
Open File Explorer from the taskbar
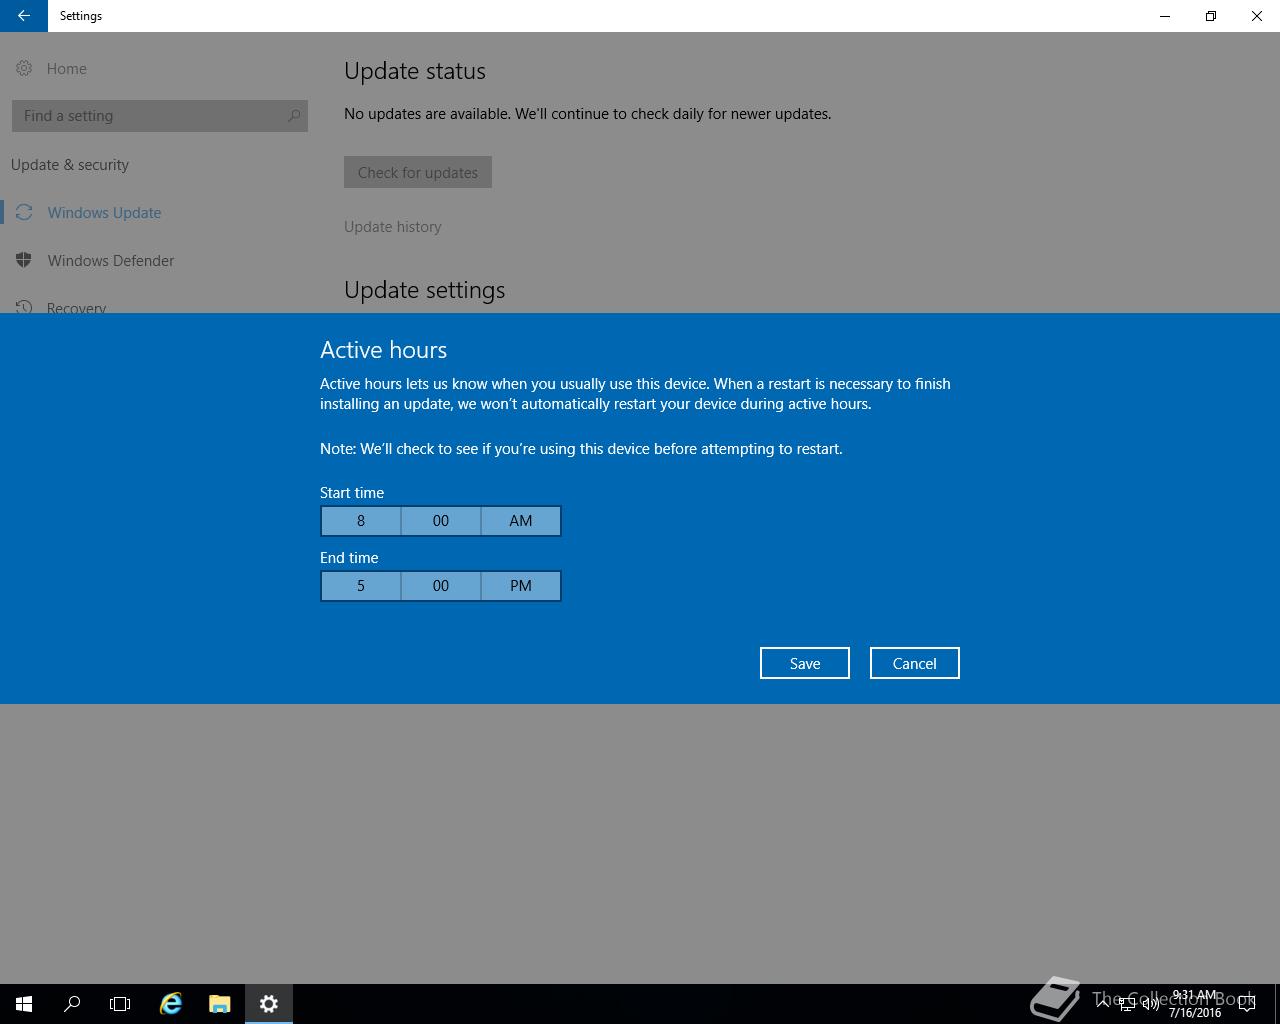[x=220, y=1004]
